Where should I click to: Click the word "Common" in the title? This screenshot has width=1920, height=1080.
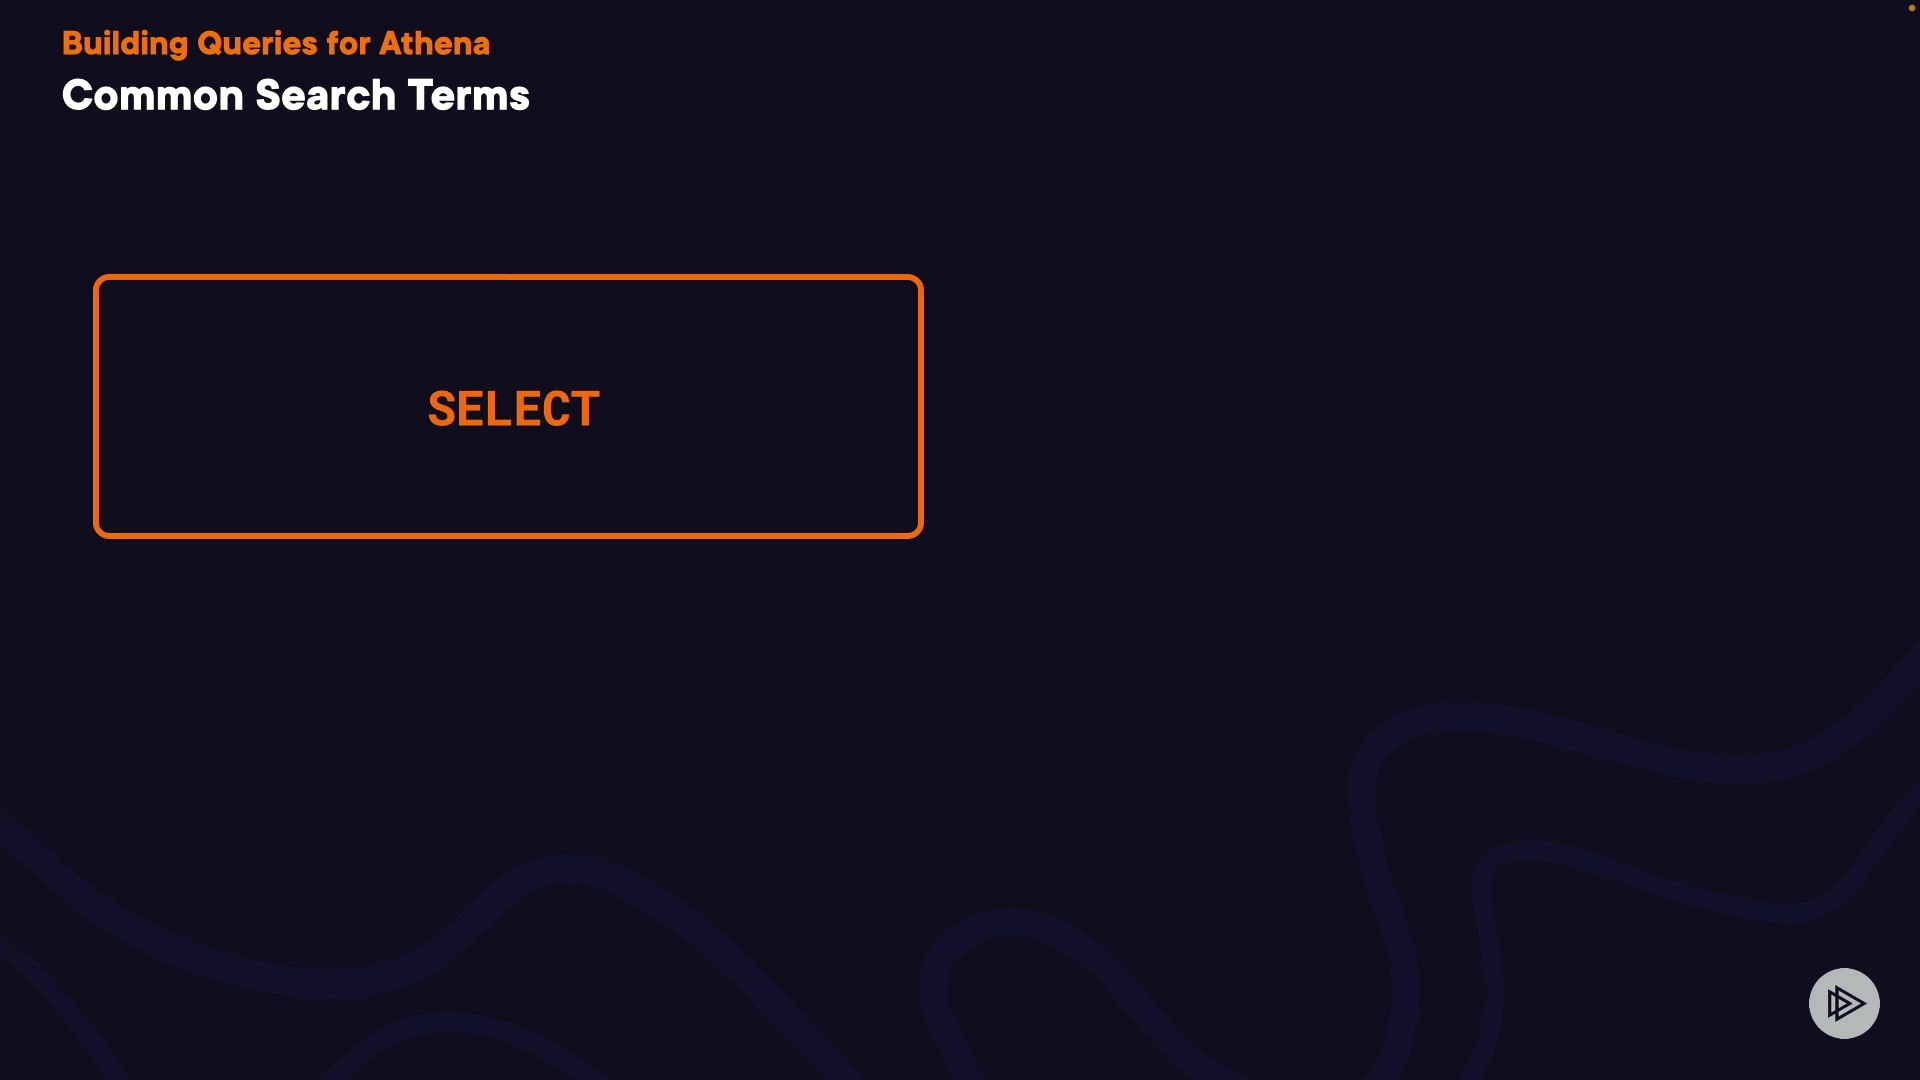point(153,96)
